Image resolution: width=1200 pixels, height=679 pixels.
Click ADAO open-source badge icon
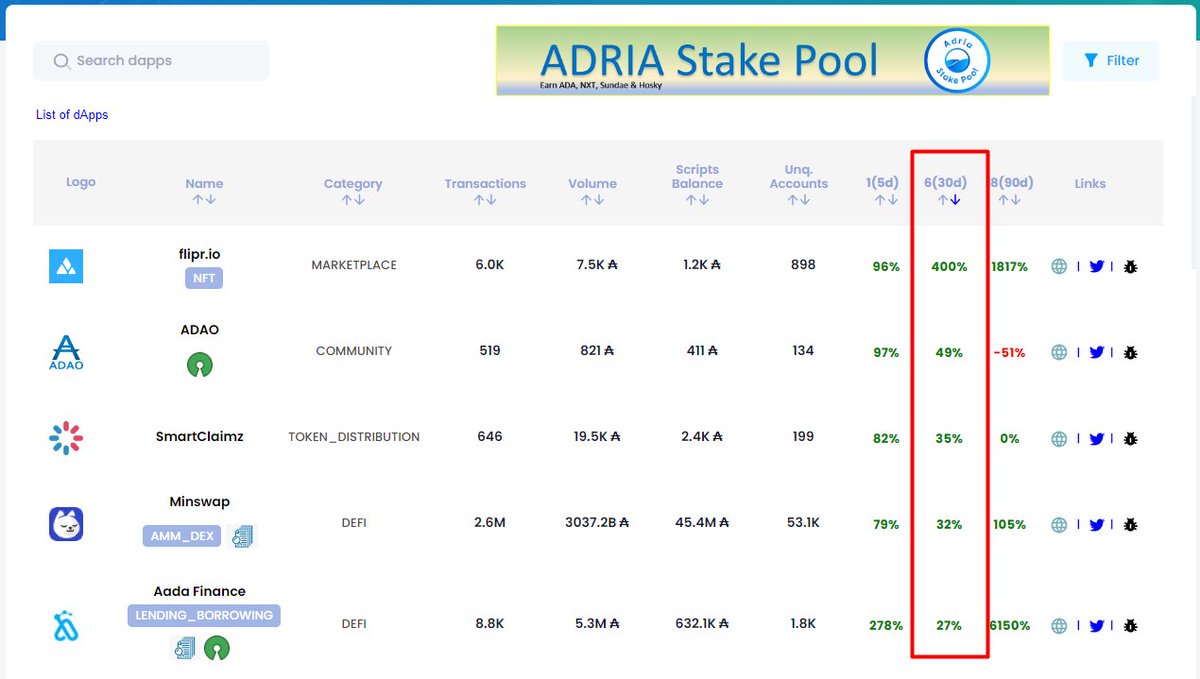pos(200,364)
